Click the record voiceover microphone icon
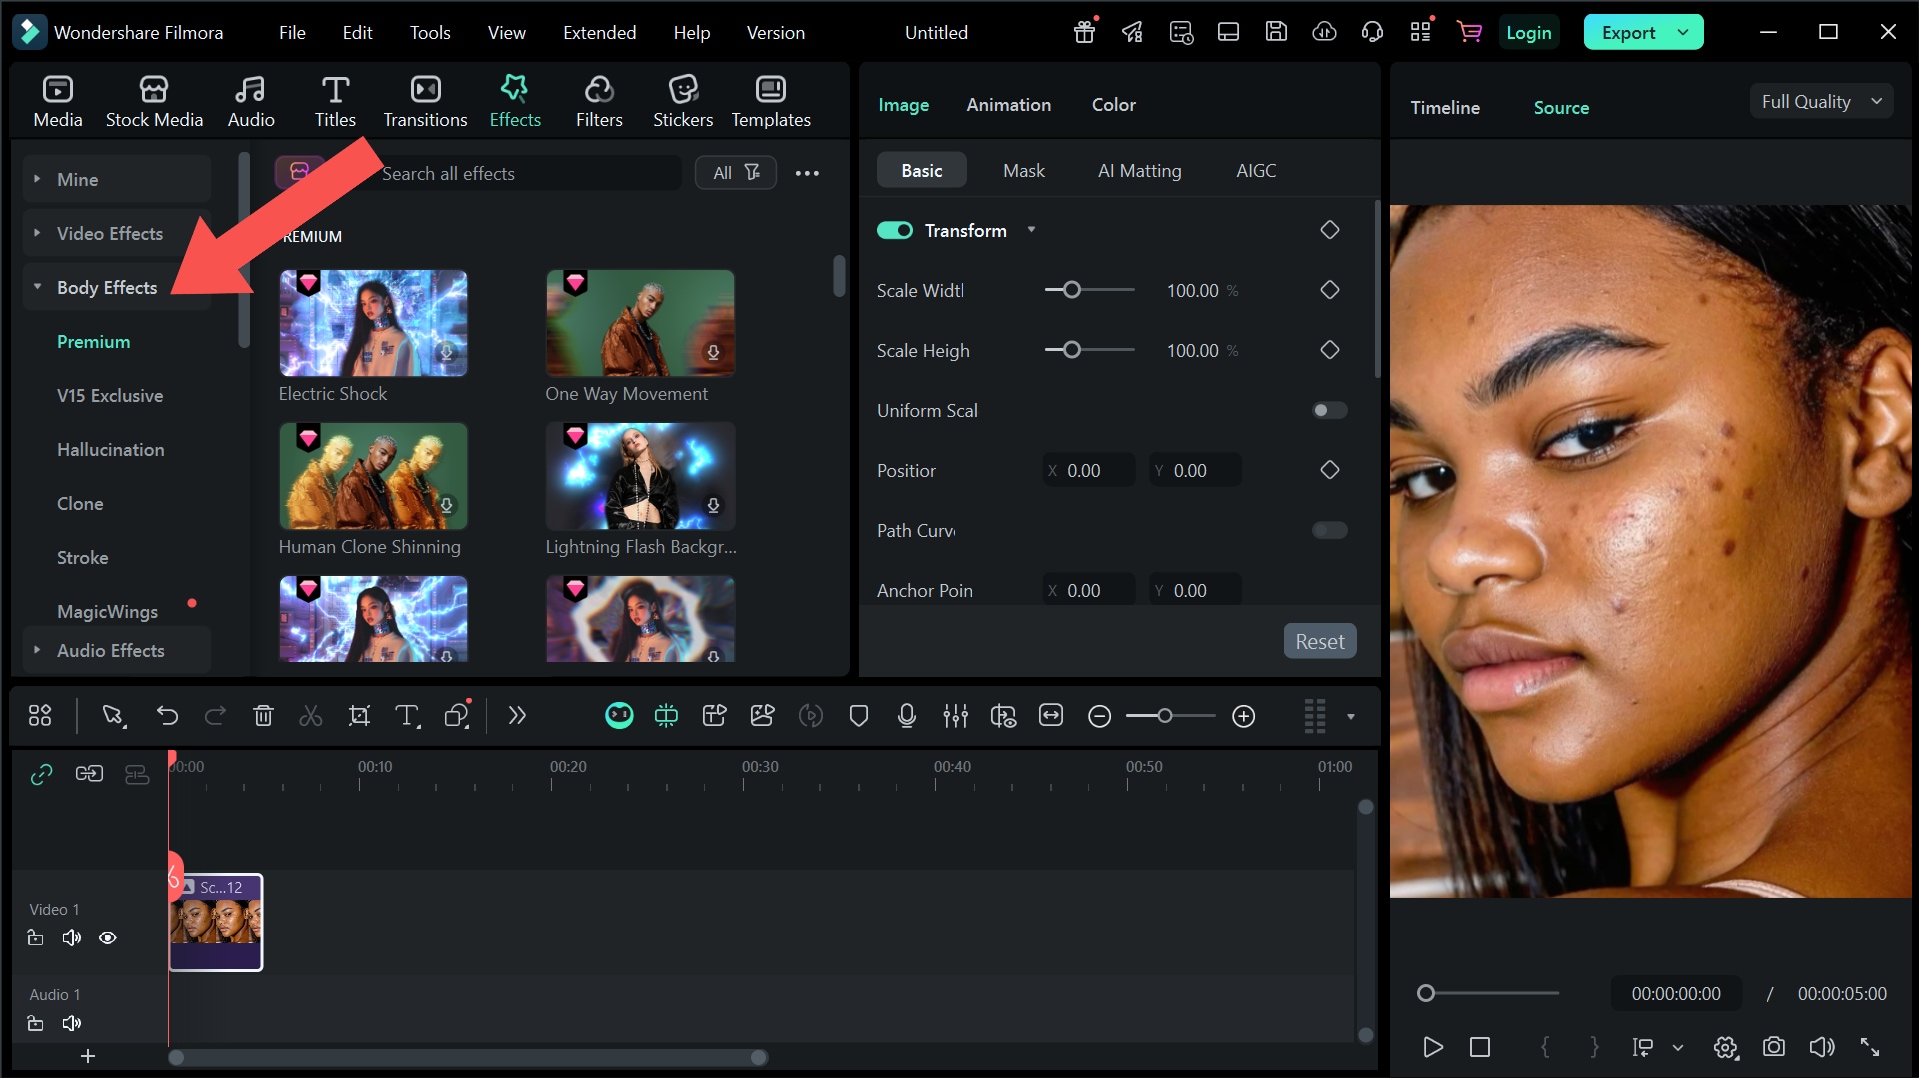Viewport: 1919px width, 1078px height. (907, 716)
